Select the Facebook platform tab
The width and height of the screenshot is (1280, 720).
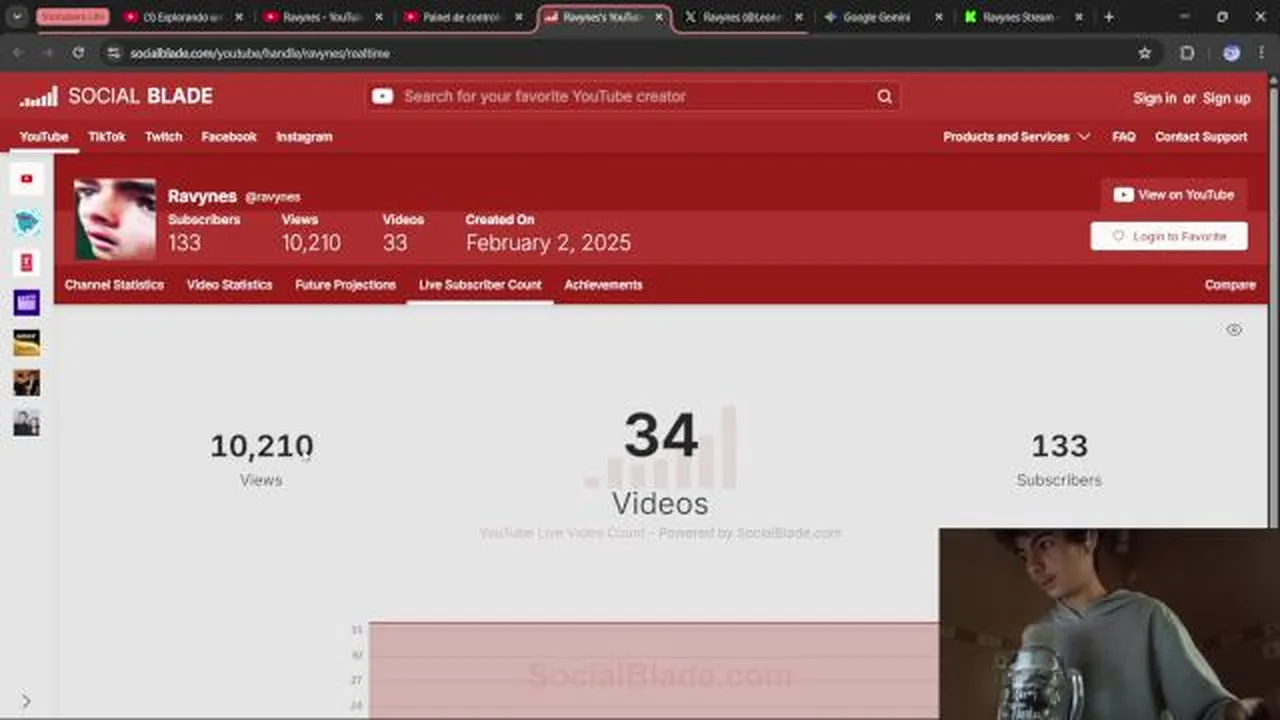tap(229, 137)
